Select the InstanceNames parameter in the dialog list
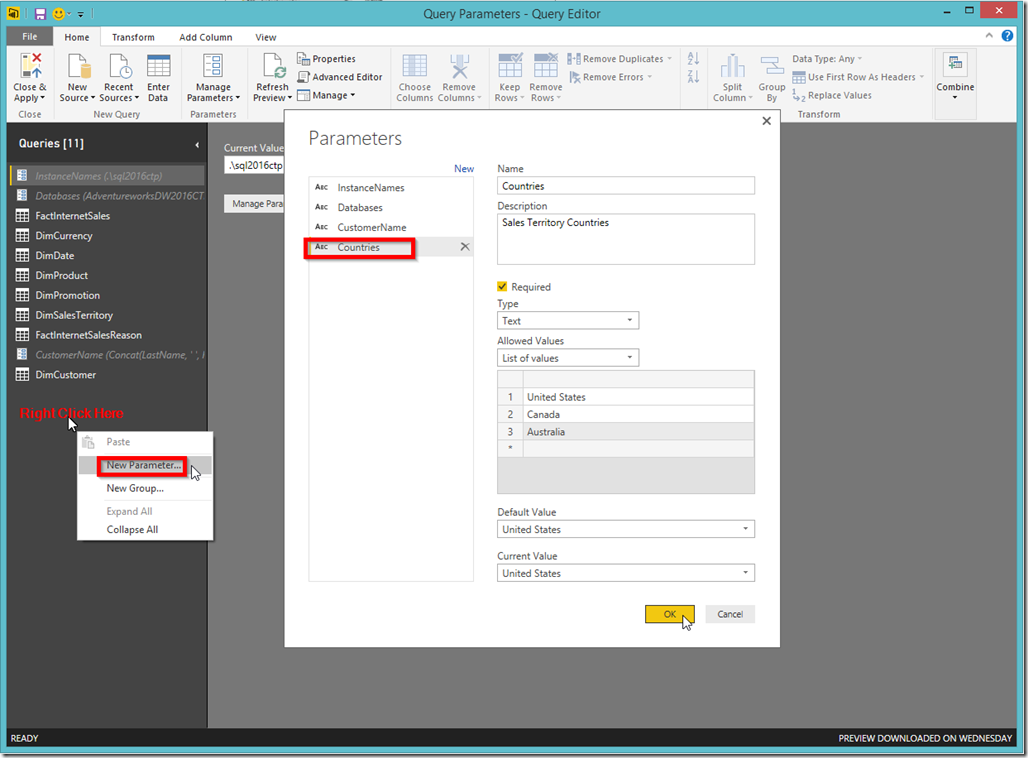Viewport: 1028px width, 758px height. point(391,188)
